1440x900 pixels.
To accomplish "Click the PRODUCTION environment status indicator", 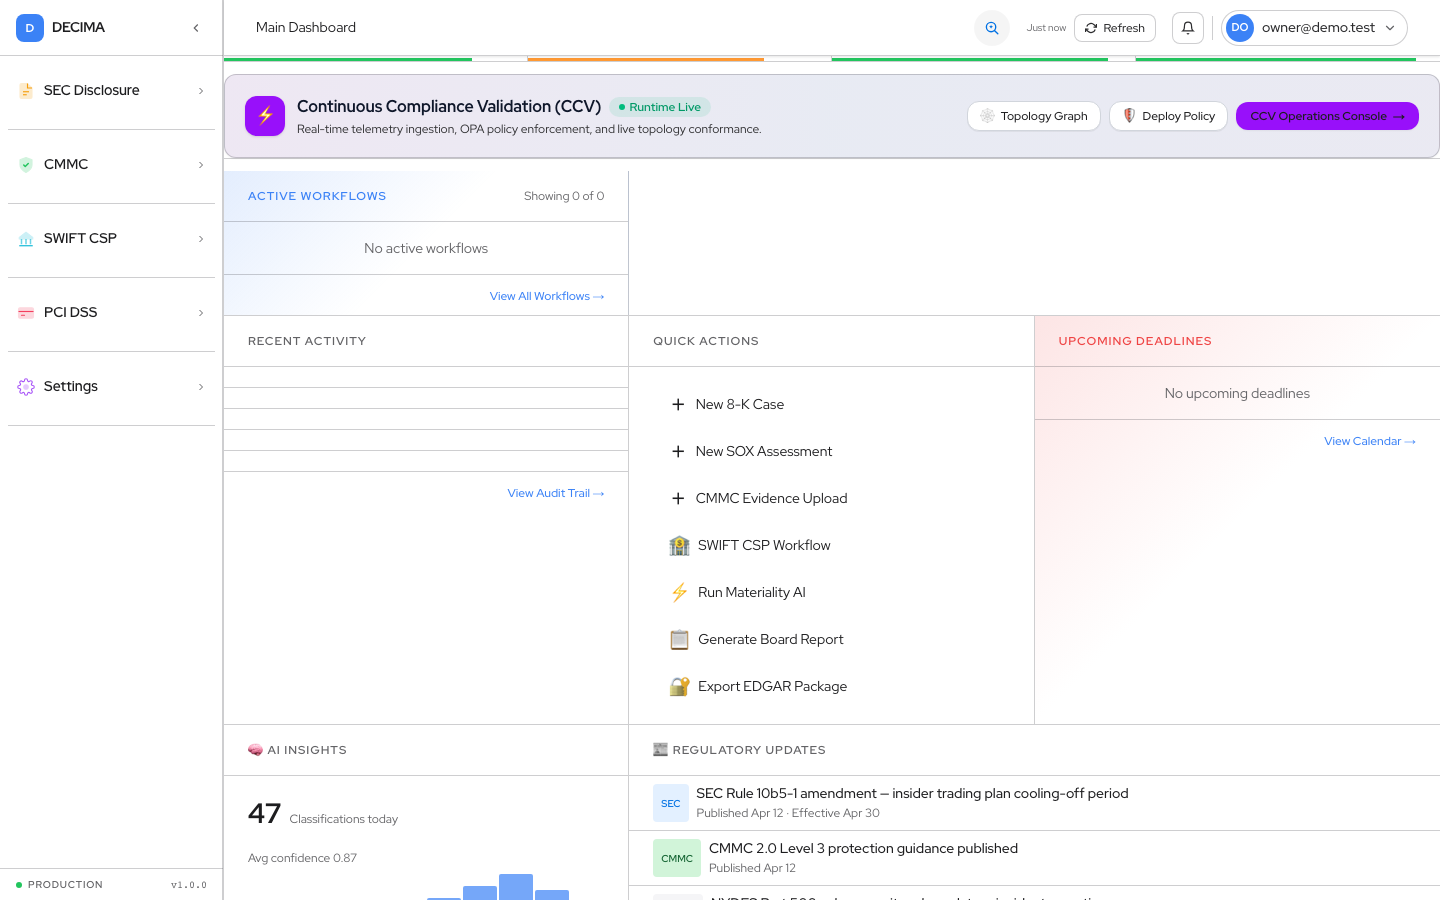I will [59, 885].
